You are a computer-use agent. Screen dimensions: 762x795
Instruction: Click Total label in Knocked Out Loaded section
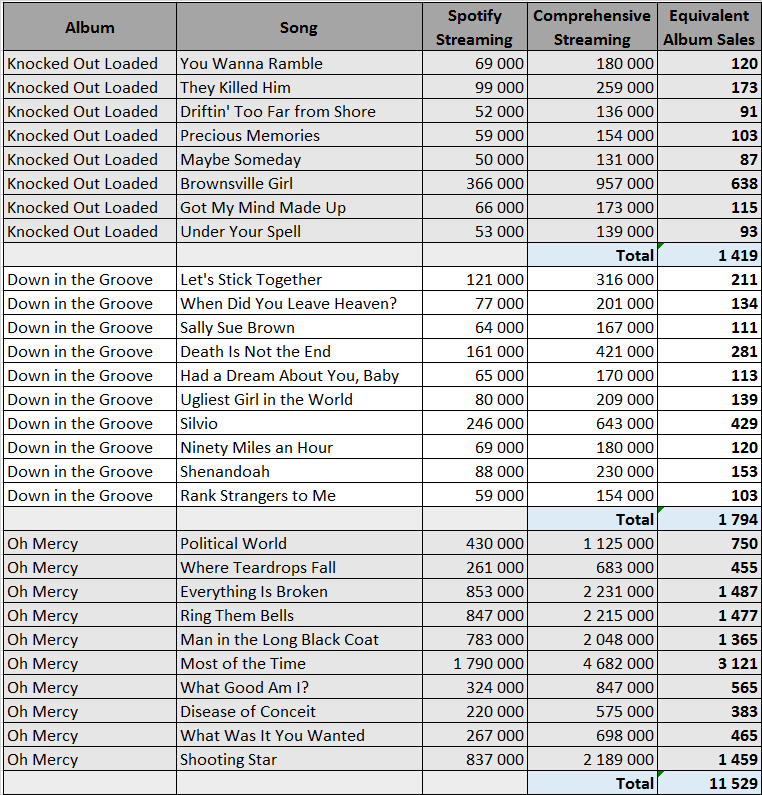pyautogui.click(x=592, y=255)
